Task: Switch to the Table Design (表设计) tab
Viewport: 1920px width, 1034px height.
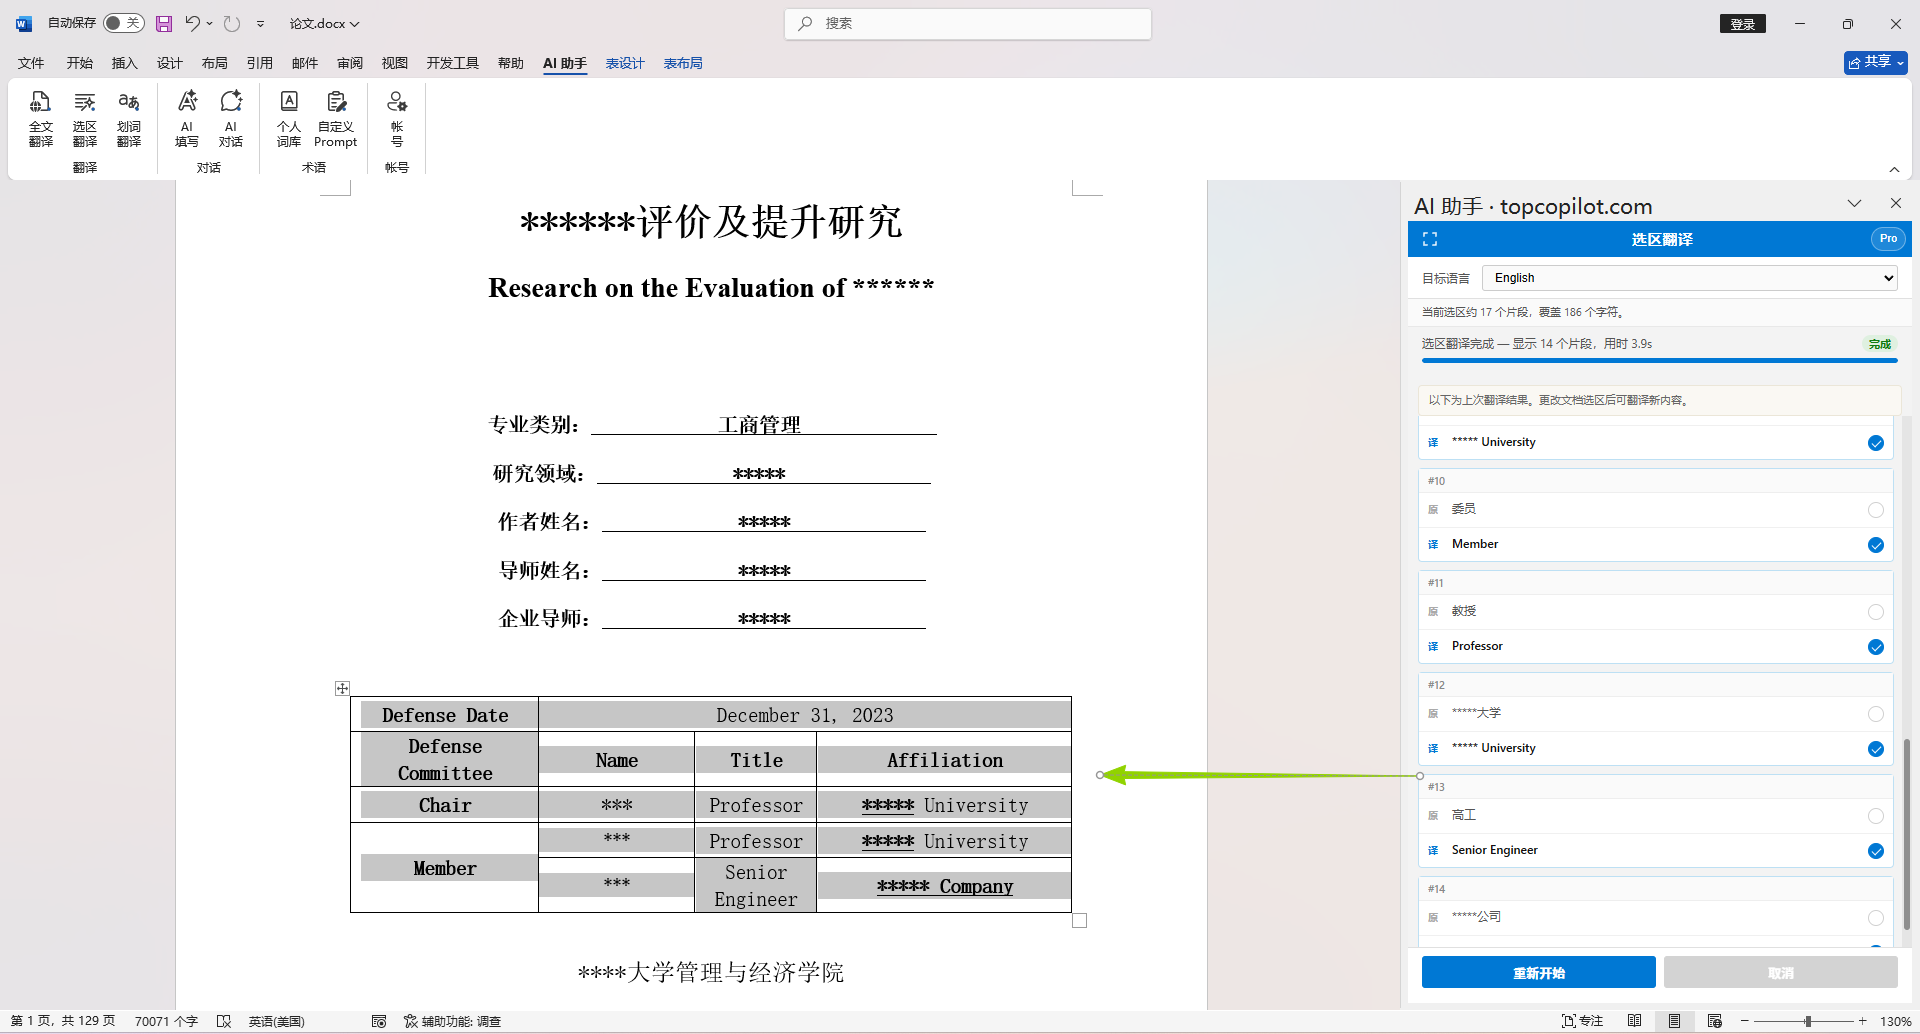Action: tap(625, 63)
